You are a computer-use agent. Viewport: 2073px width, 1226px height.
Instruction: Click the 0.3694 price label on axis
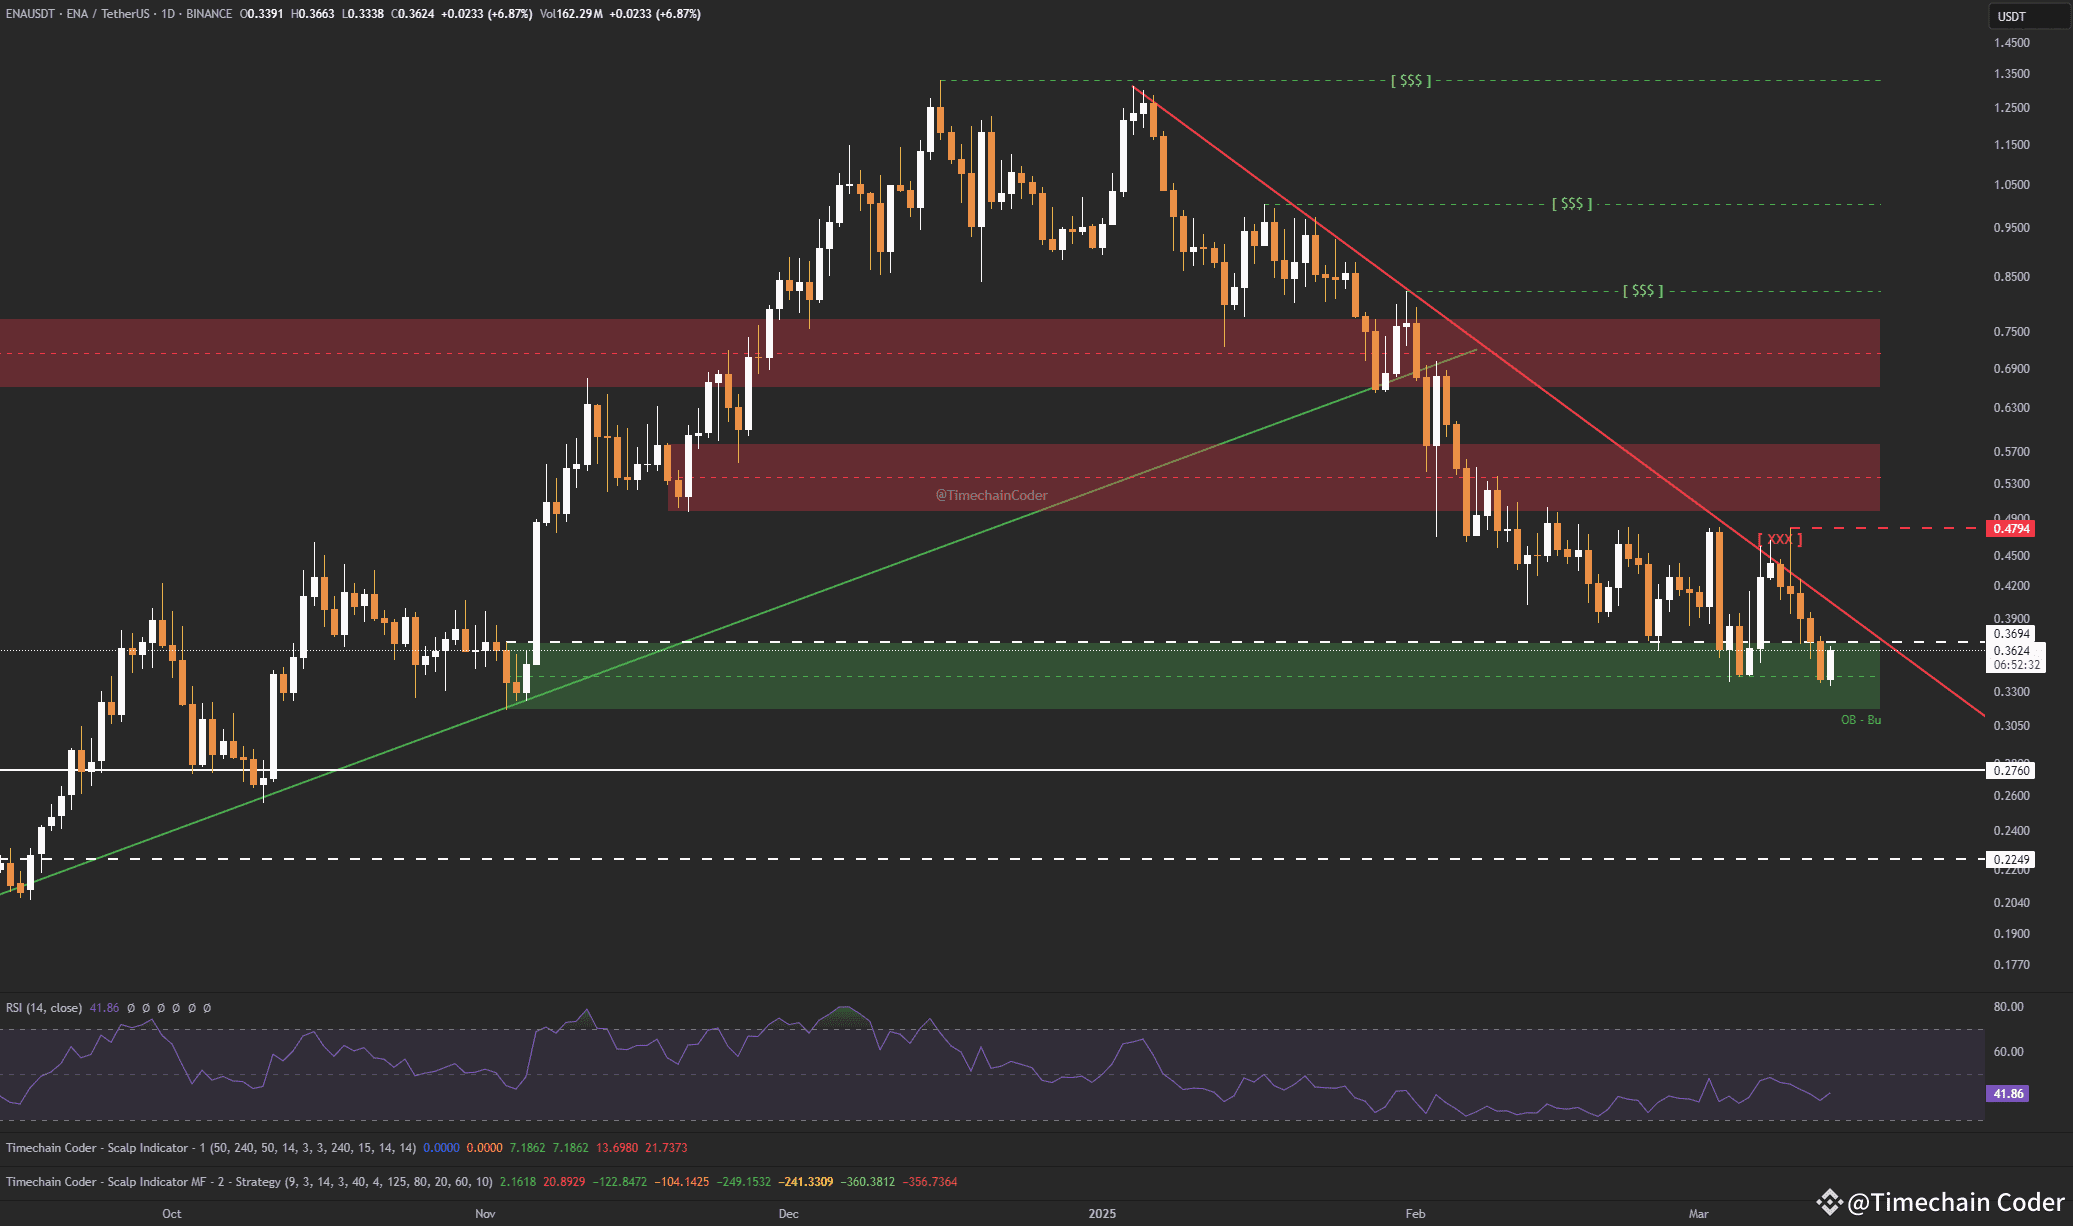2012,634
